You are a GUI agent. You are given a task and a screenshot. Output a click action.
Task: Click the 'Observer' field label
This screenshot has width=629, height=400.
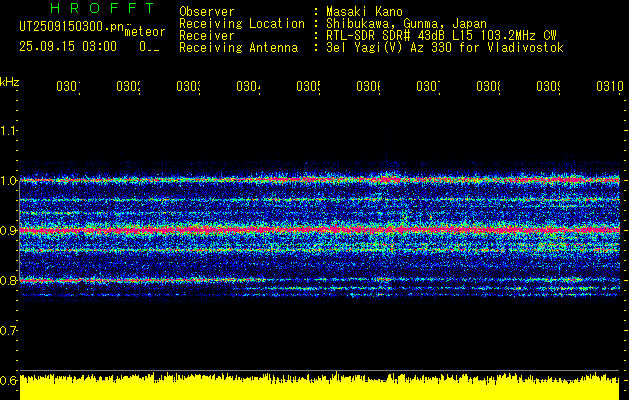click(x=207, y=12)
